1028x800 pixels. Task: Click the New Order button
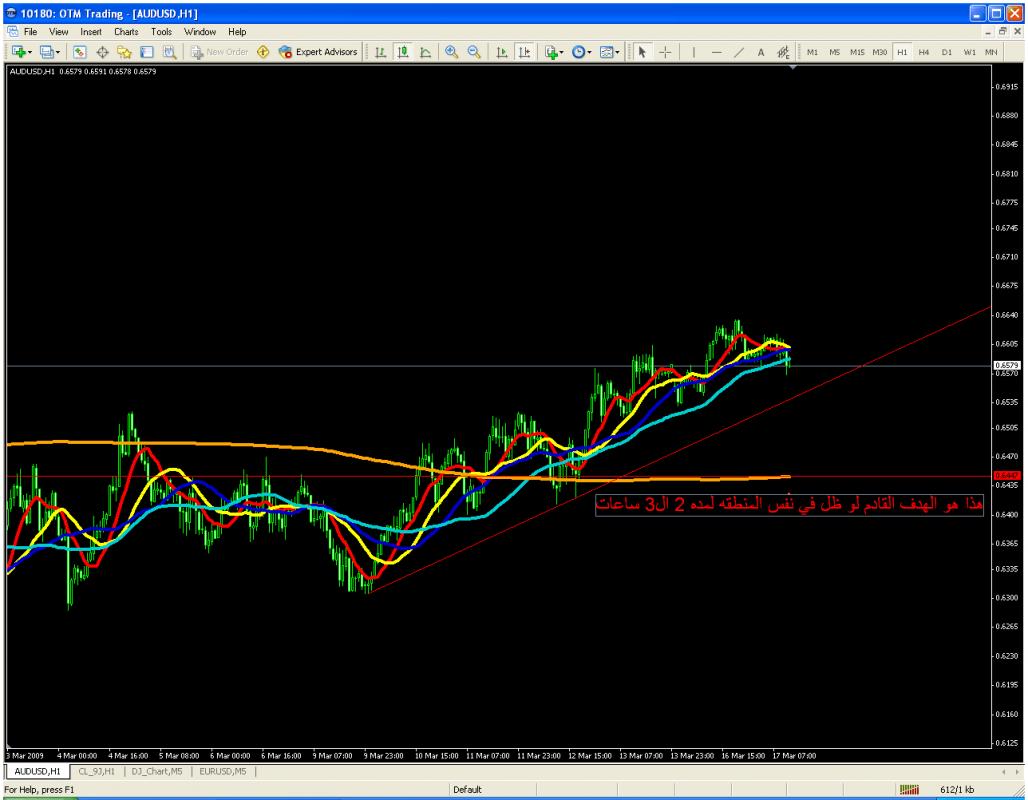[220, 52]
